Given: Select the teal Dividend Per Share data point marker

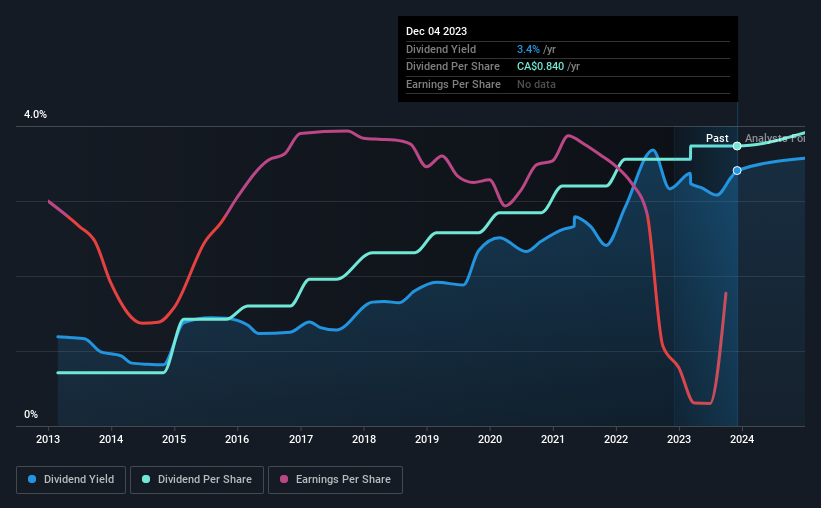Looking at the screenshot, I should point(737,146).
